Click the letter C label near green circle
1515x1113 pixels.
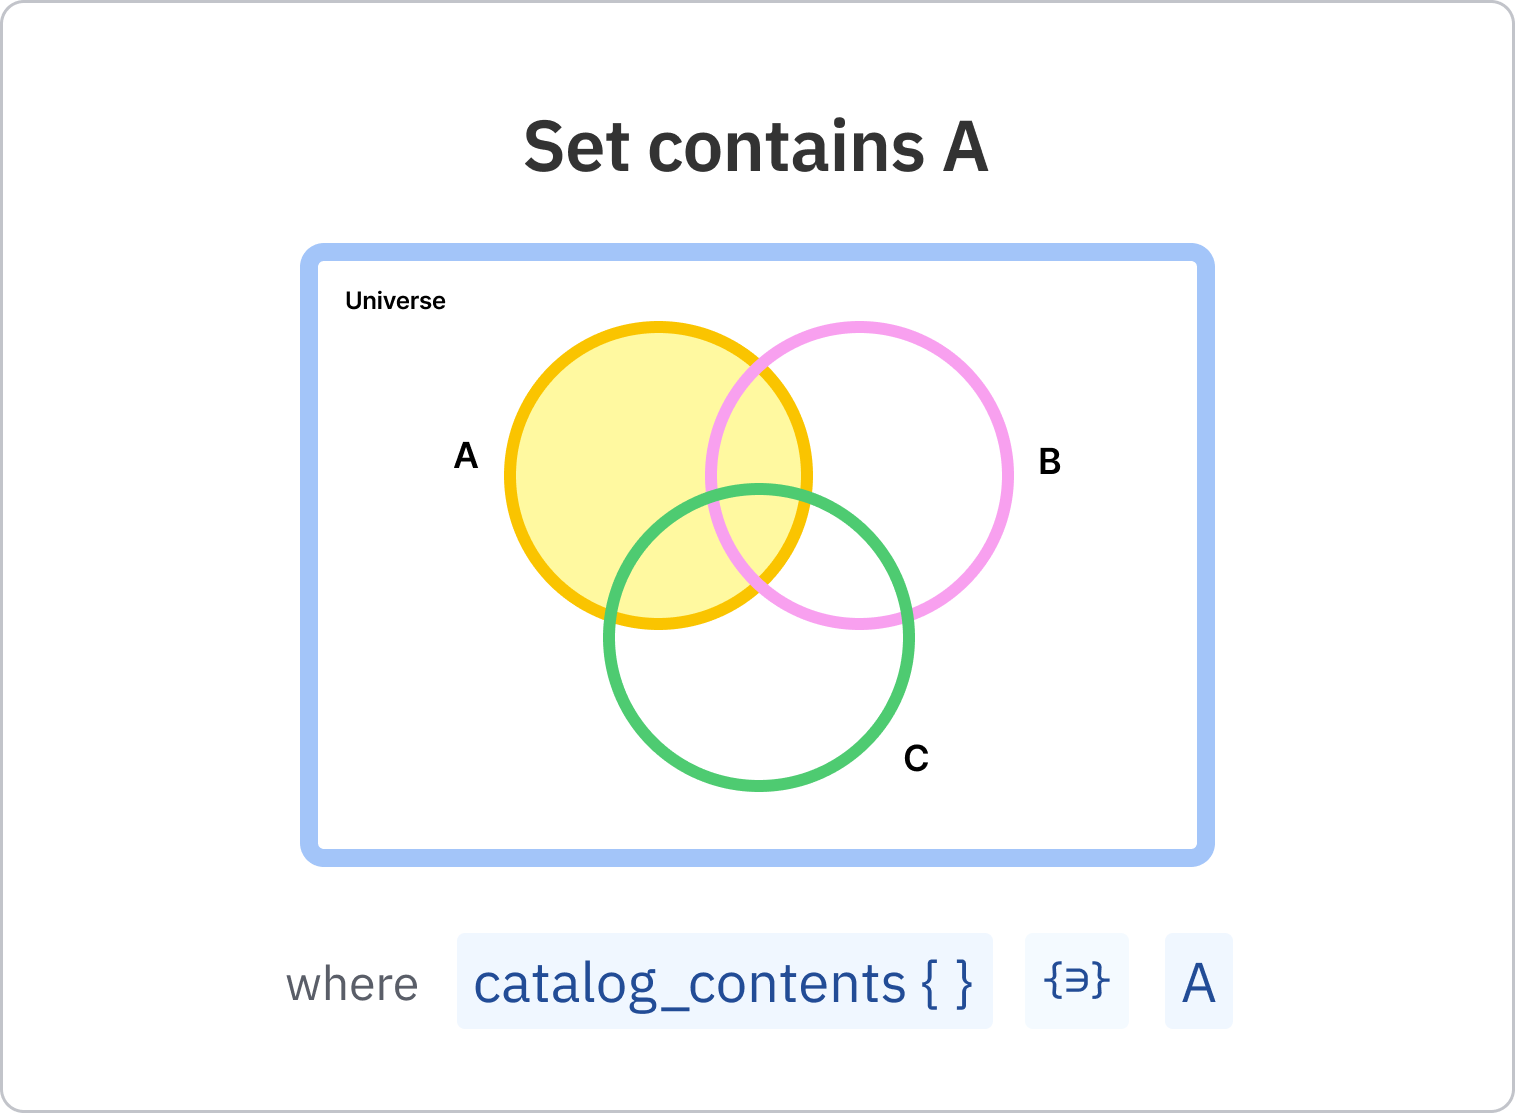coord(916,759)
